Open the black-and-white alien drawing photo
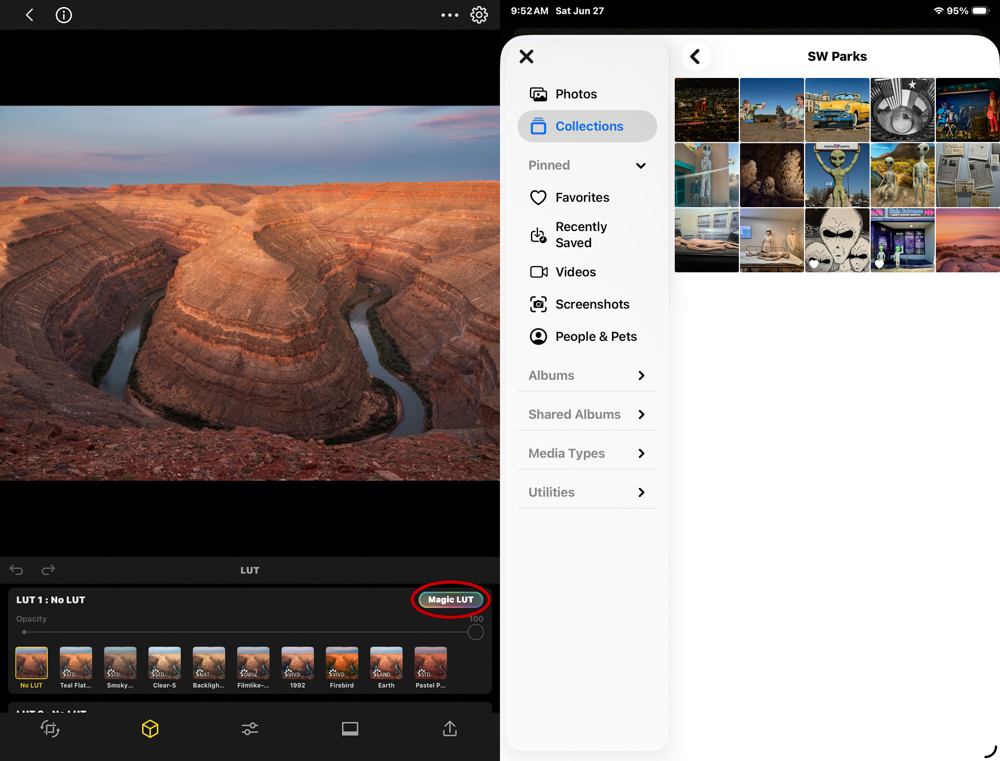 coord(837,240)
